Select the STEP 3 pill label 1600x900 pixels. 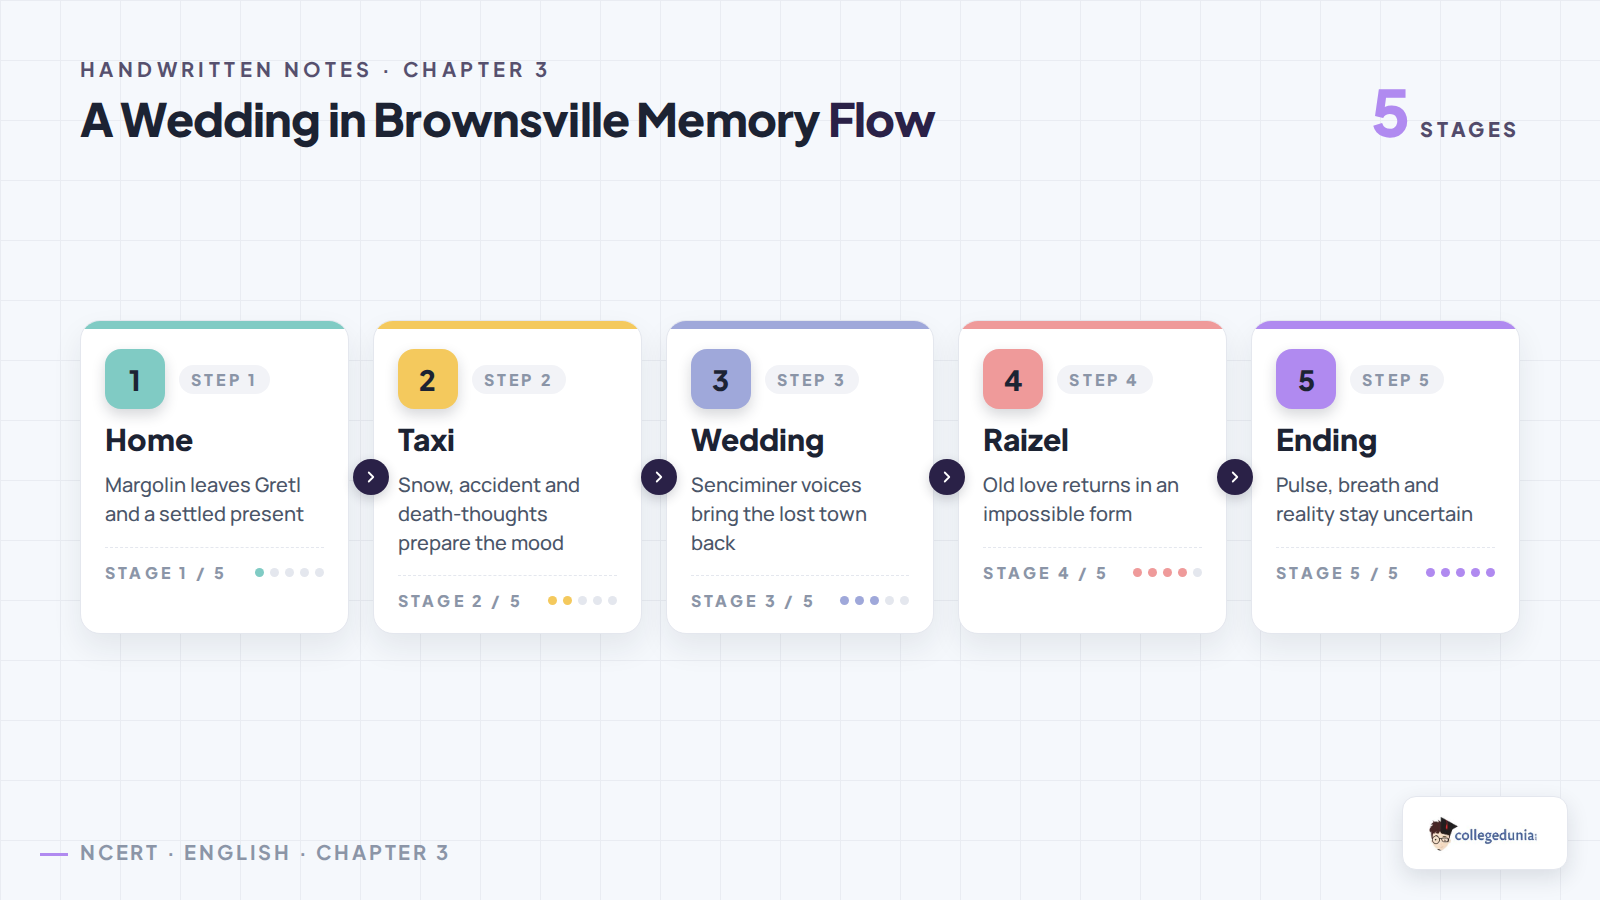(811, 380)
